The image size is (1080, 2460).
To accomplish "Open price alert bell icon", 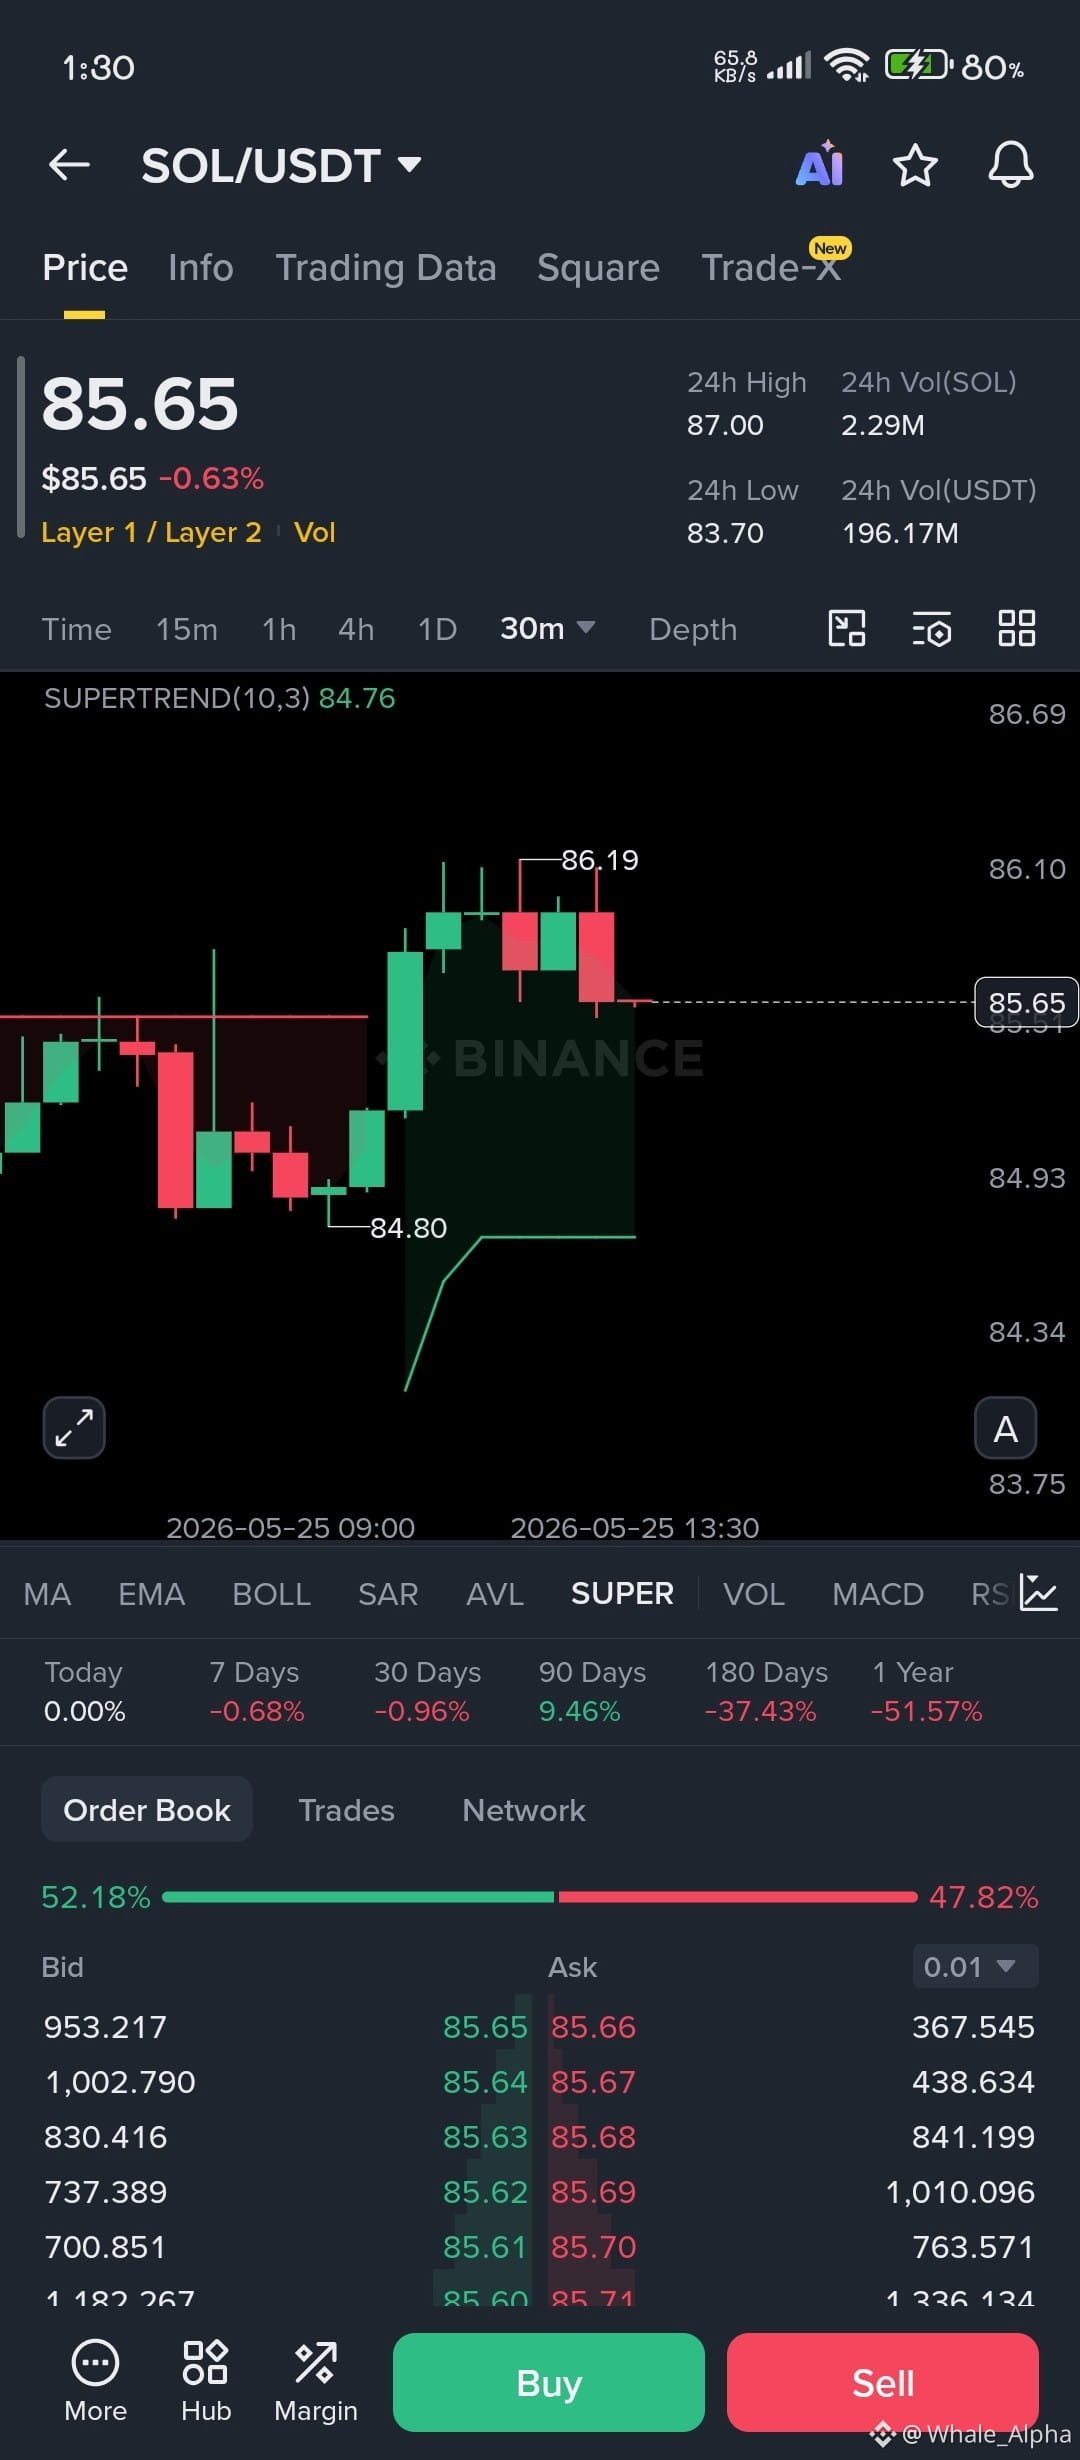I will click(x=1011, y=165).
